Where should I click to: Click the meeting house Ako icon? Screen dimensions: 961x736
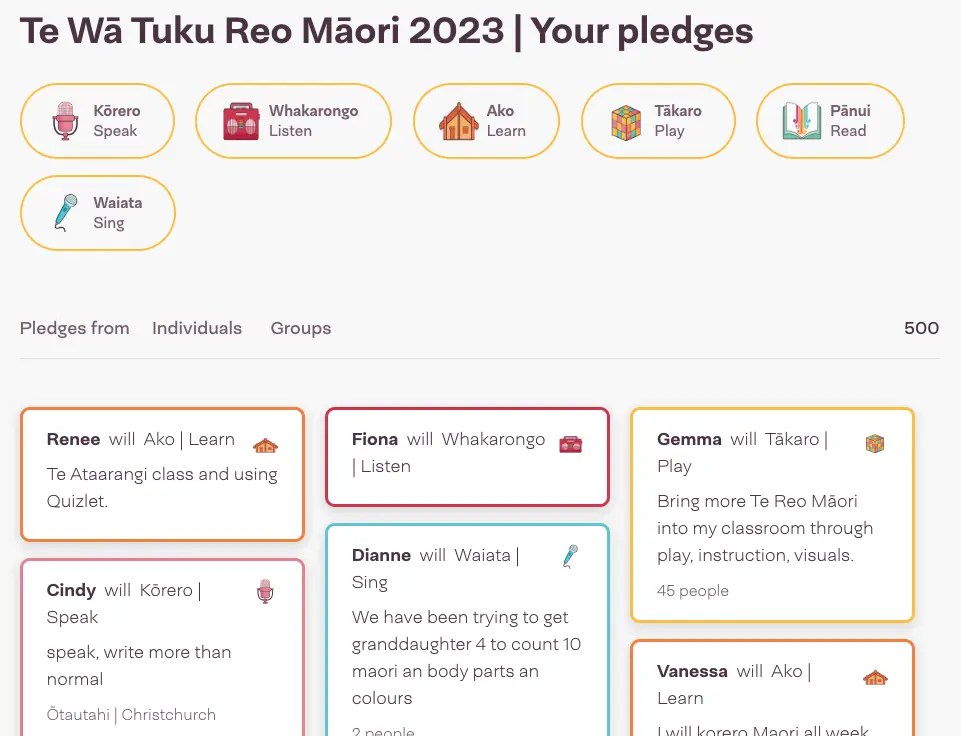coord(458,121)
